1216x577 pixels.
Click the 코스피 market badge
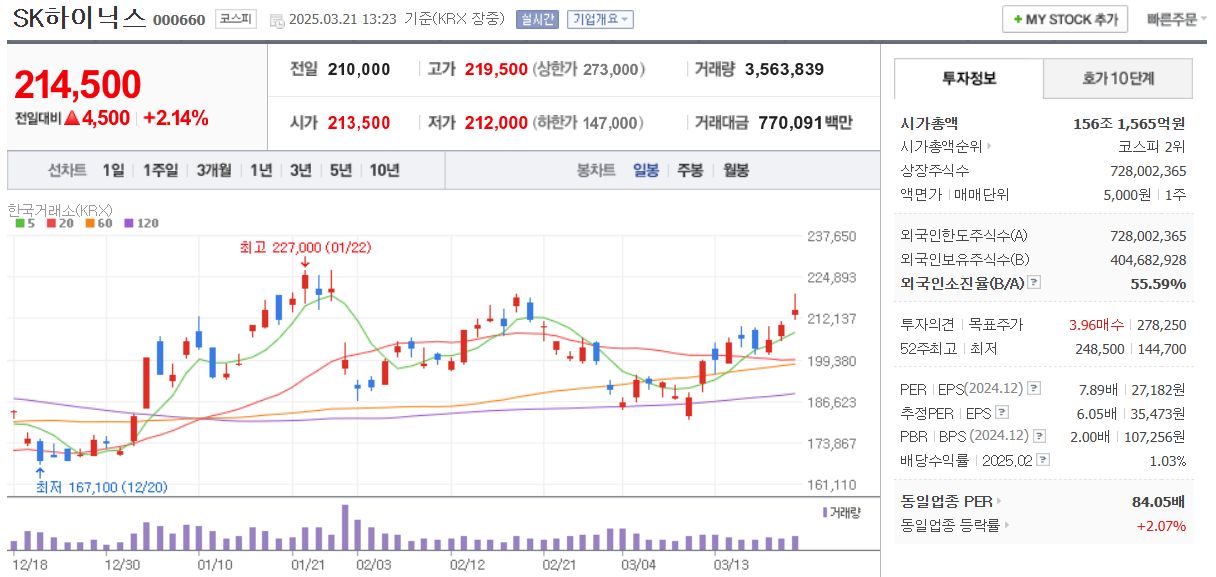coord(236,19)
